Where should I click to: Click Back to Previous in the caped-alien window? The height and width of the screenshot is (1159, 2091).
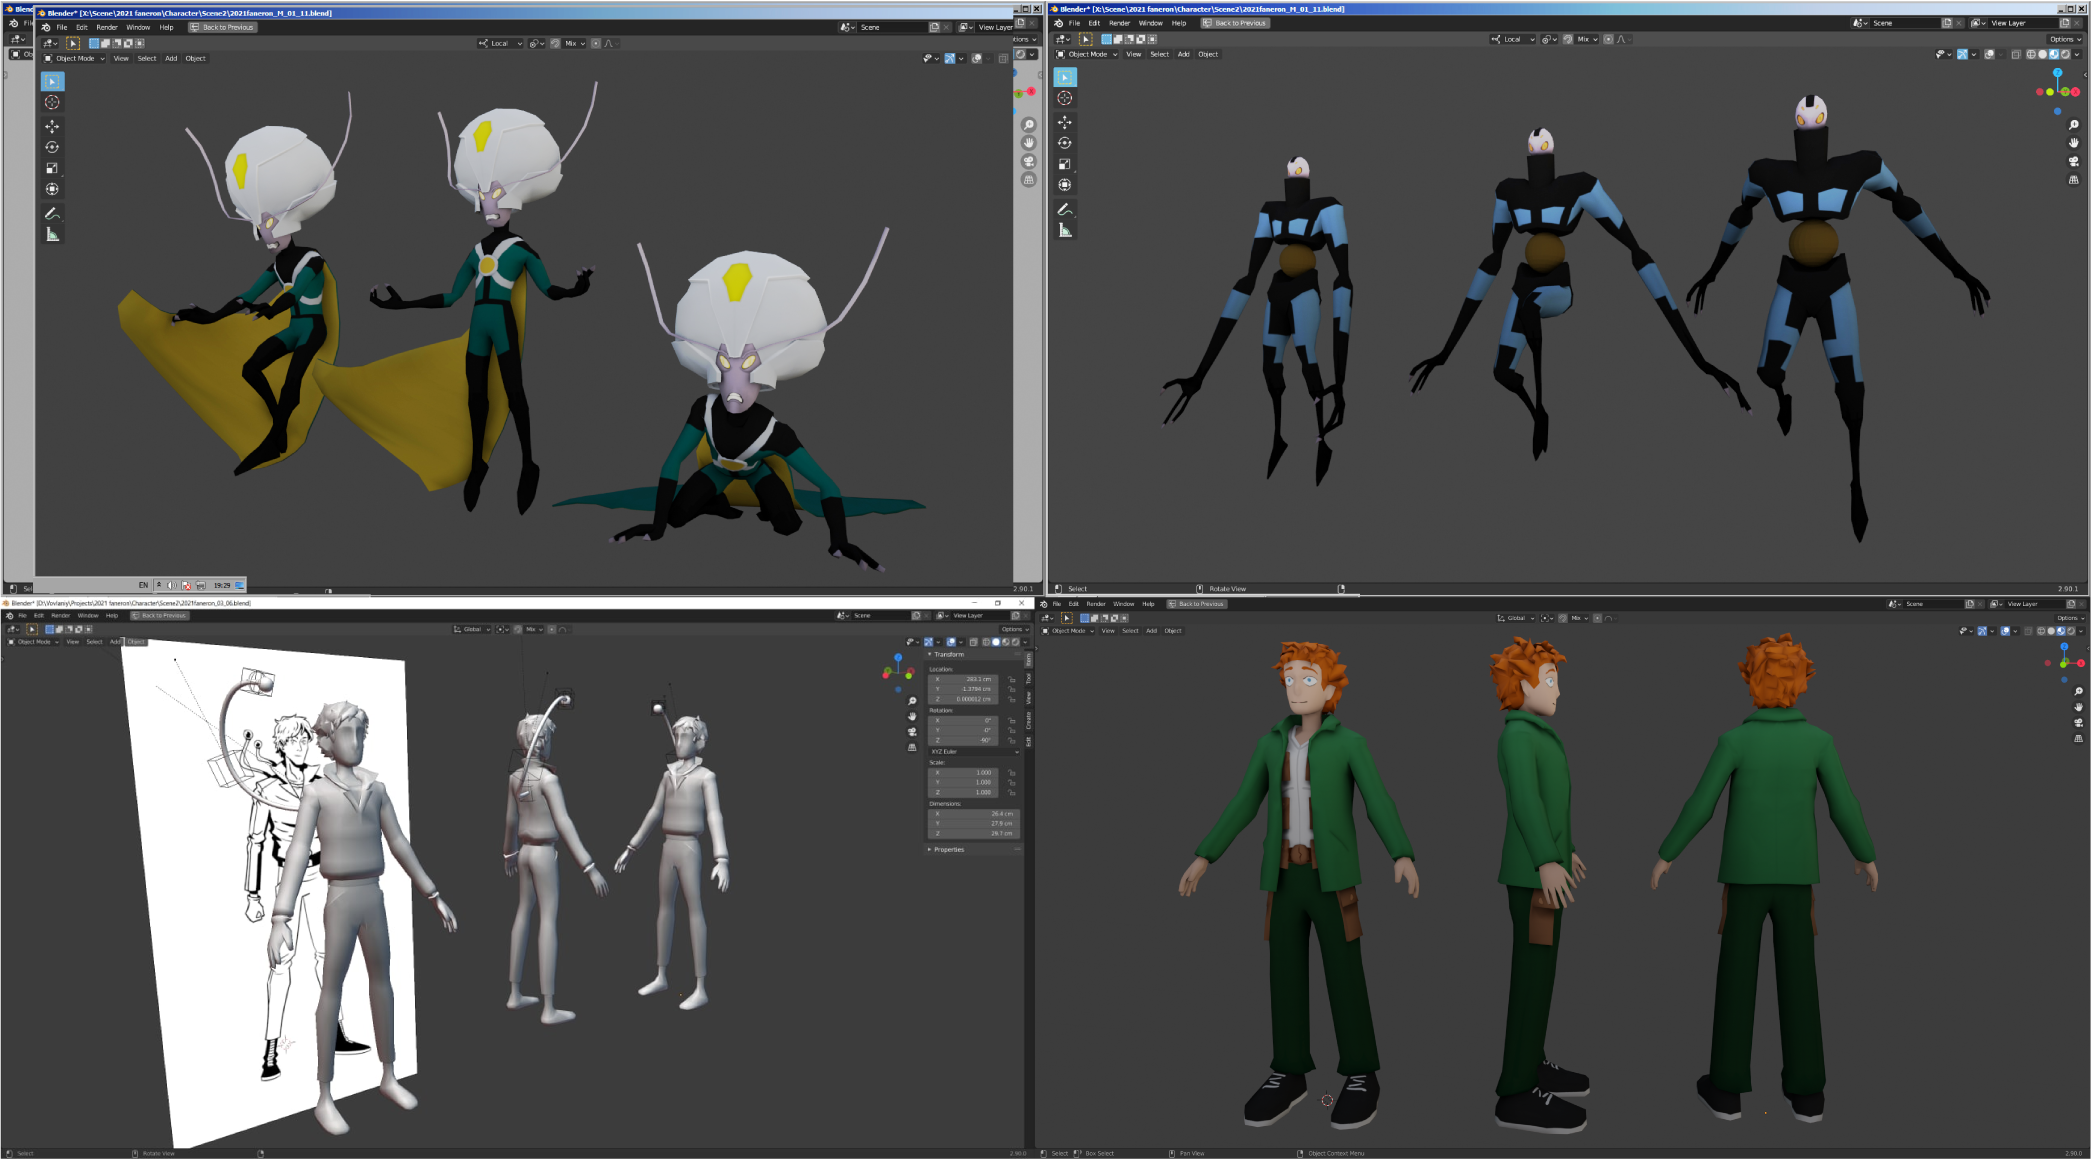(x=222, y=27)
